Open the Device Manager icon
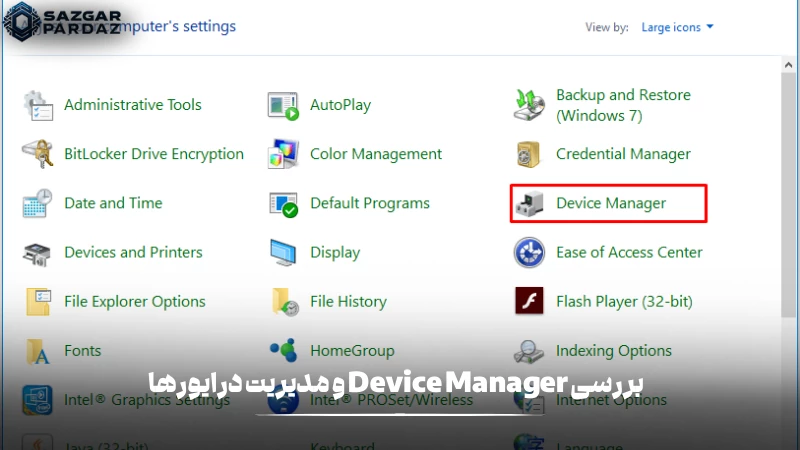Image resolution: width=800 pixels, height=450 pixels. [529, 204]
